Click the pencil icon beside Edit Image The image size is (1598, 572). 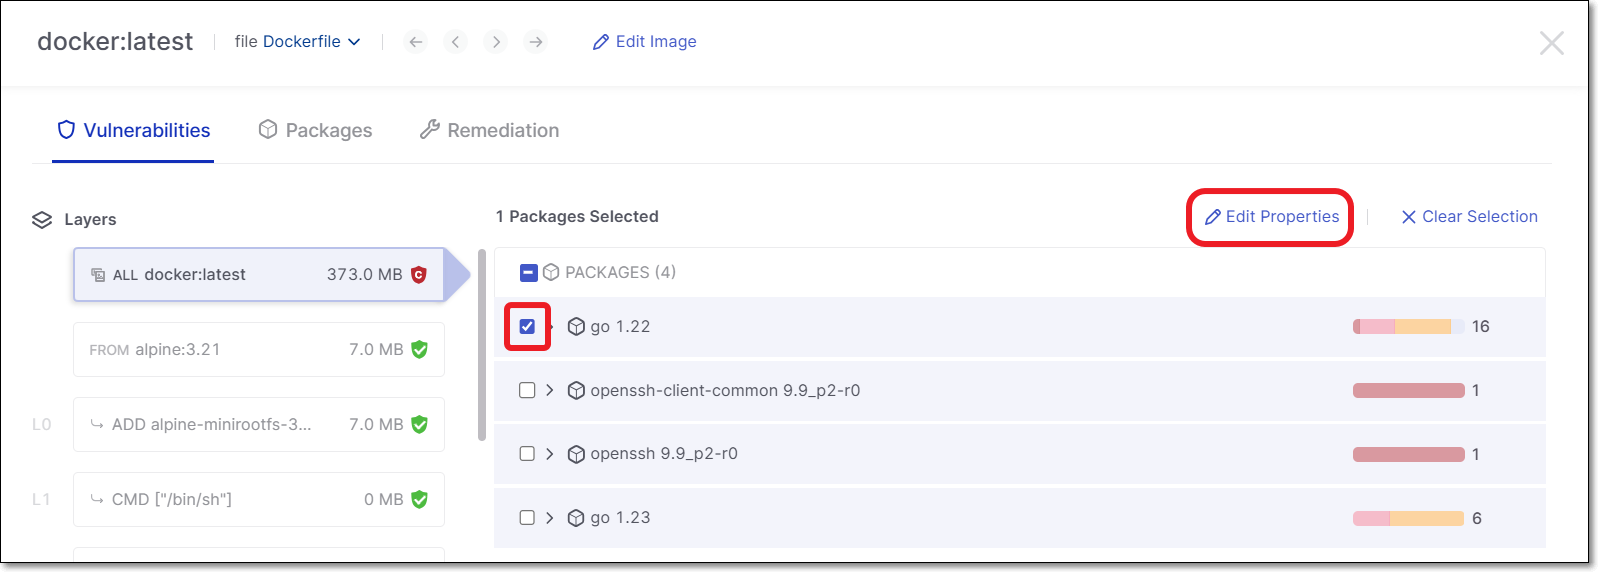coord(600,42)
